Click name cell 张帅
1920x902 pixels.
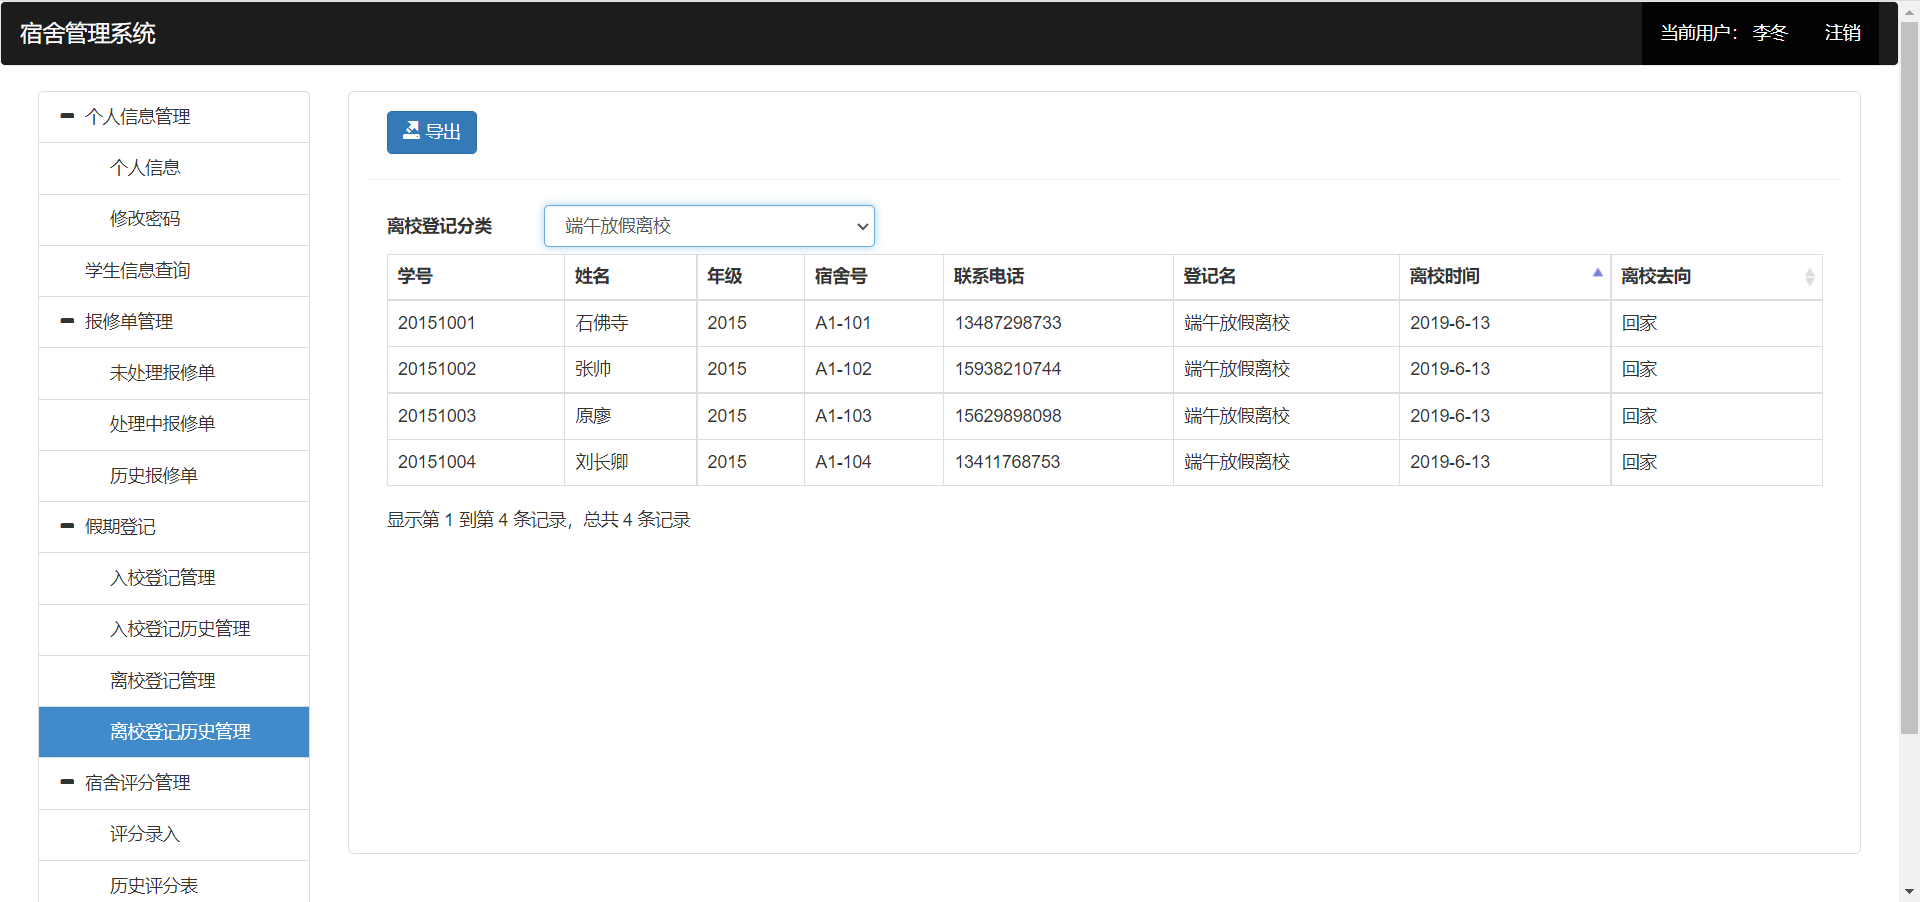(630, 369)
